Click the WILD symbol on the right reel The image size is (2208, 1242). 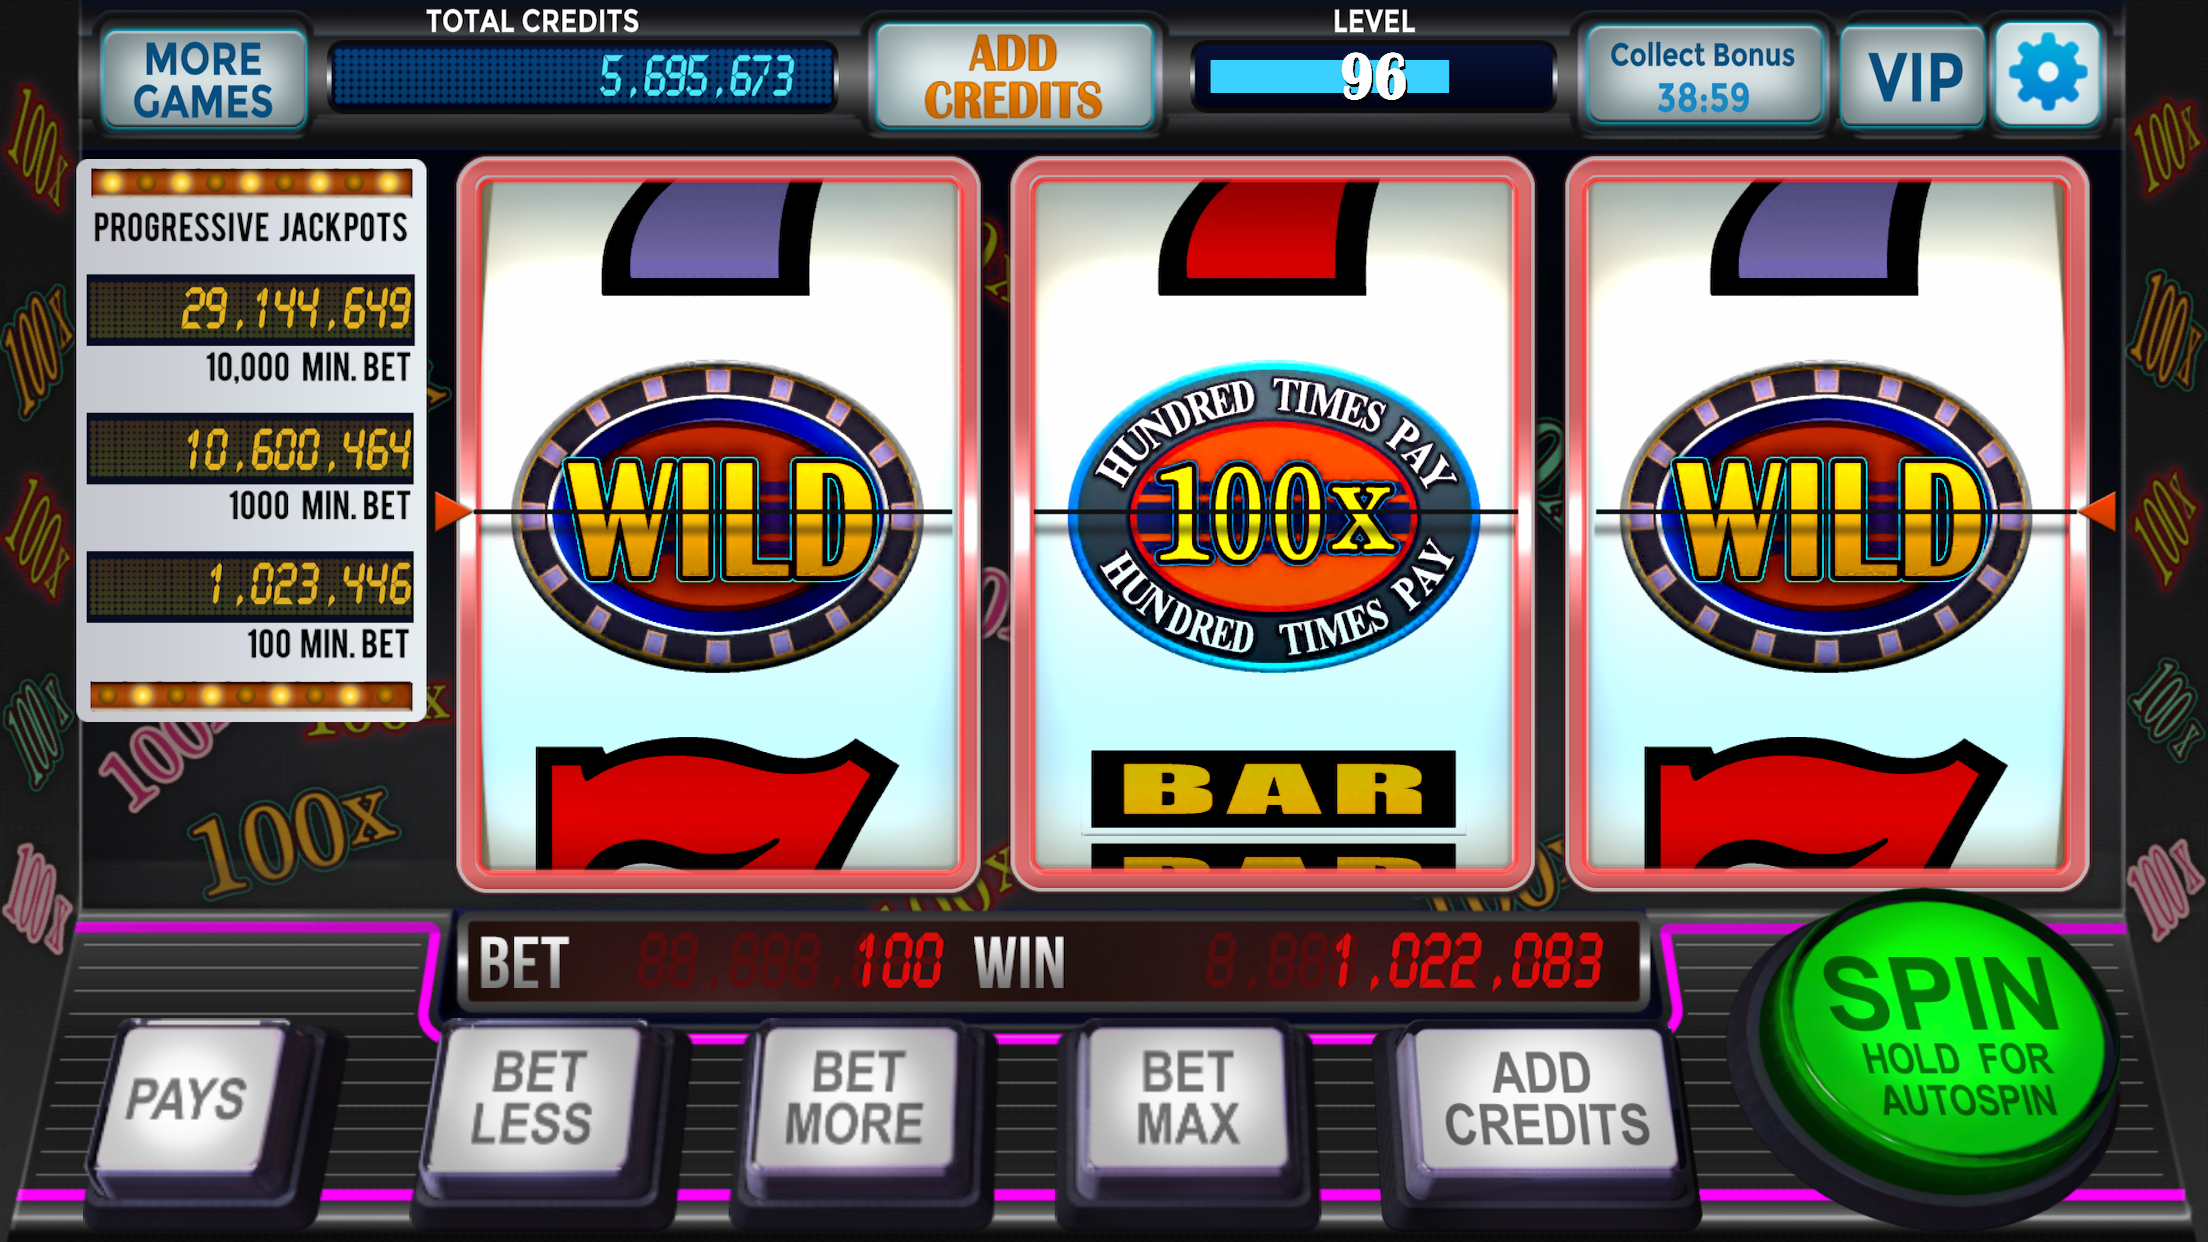tap(1826, 515)
